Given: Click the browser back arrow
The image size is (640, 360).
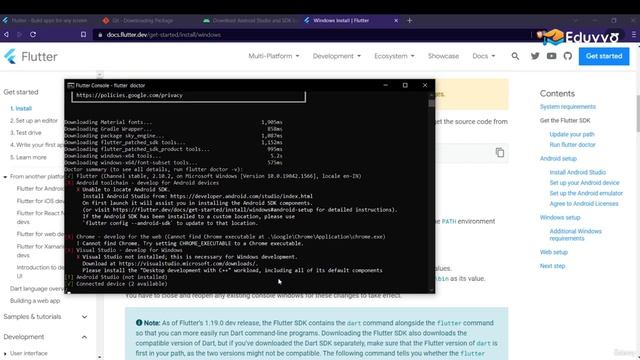Looking at the screenshot, I should [x=7, y=35].
